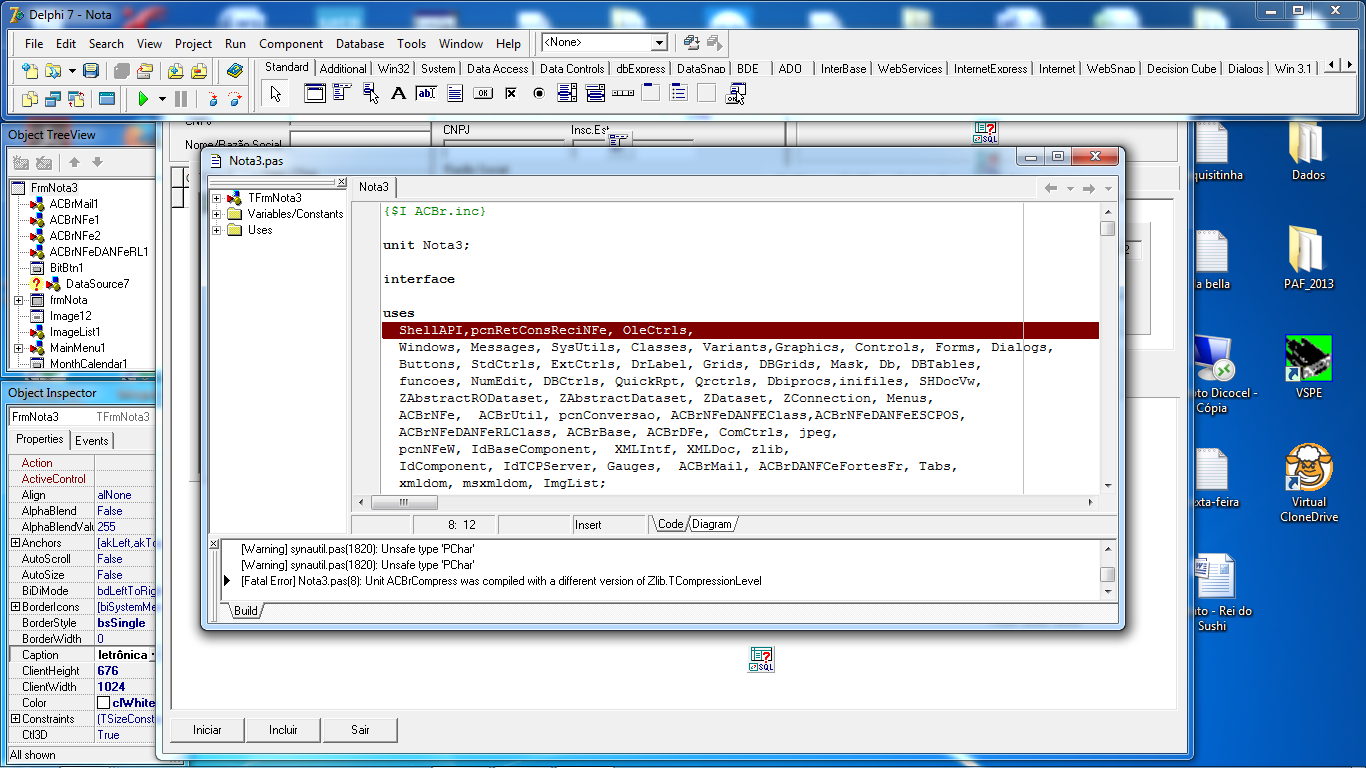Open the <None> desktop layout dropdown
This screenshot has height=768, width=1366.
[659, 43]
